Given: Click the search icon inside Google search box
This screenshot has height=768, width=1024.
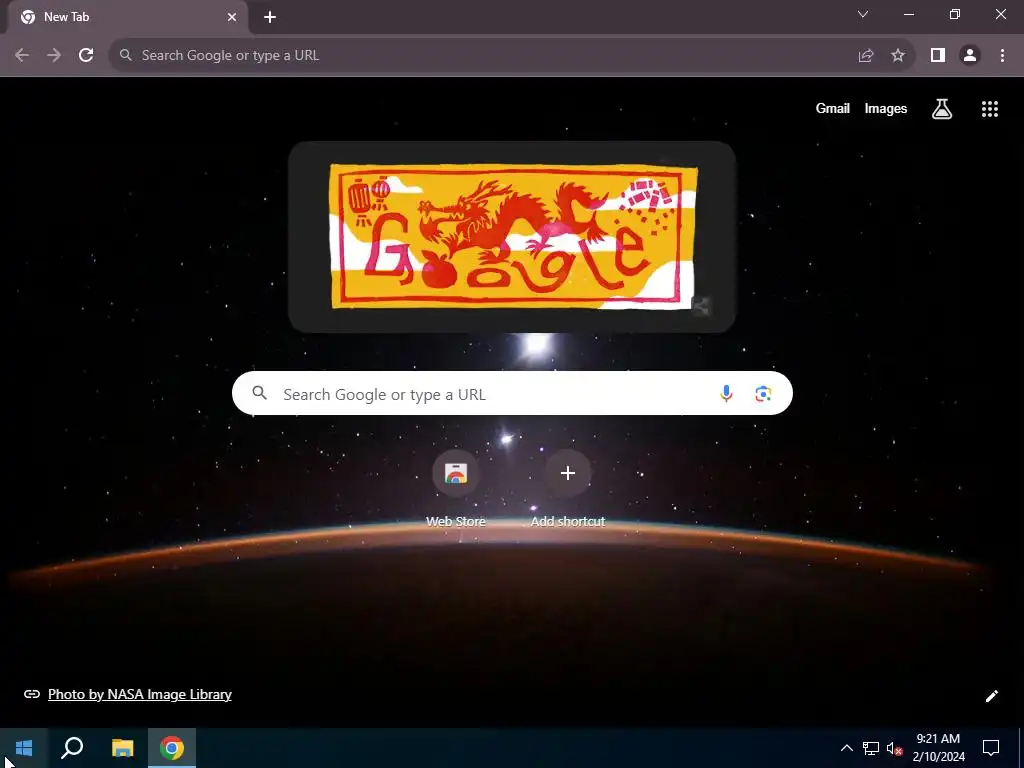Looking at the screenshot, I should [x=259, y=393].
